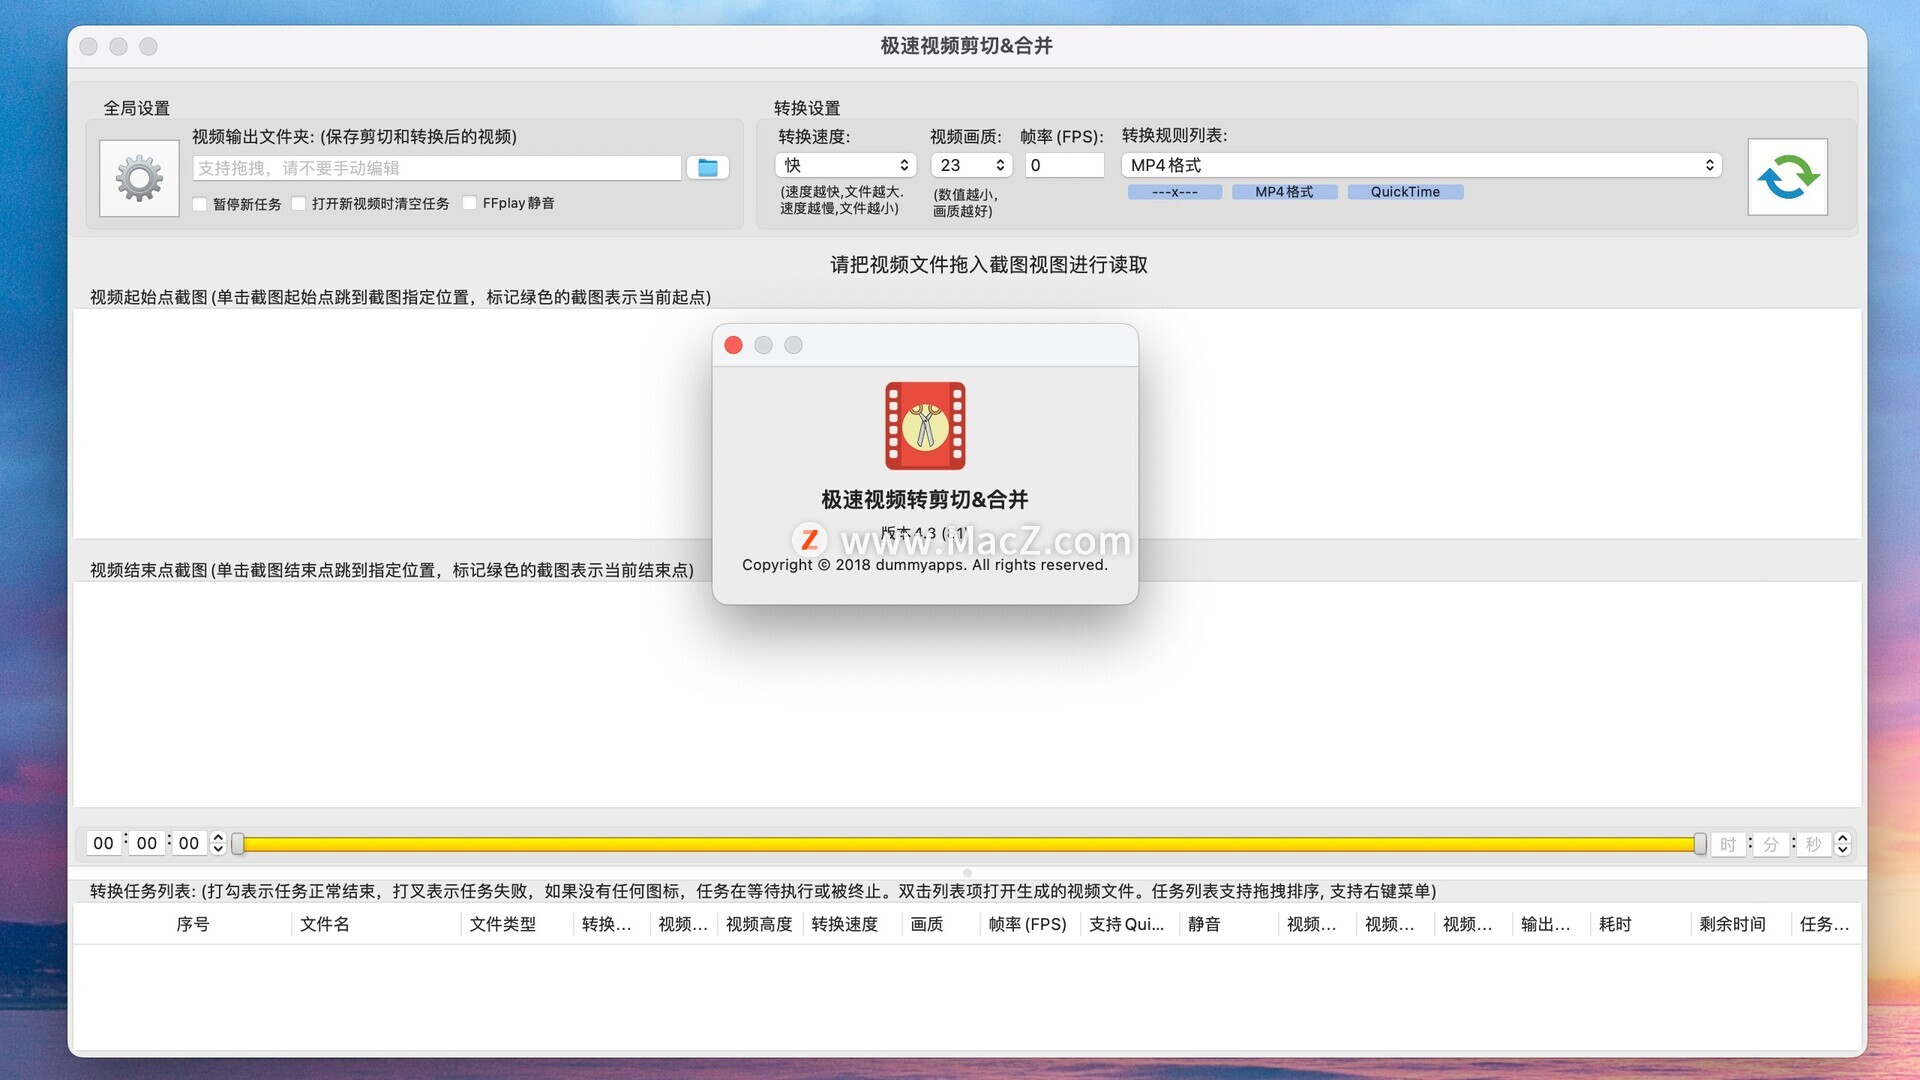Click the film scissors app icon
1920x1080 pixels.
(925, 426)
